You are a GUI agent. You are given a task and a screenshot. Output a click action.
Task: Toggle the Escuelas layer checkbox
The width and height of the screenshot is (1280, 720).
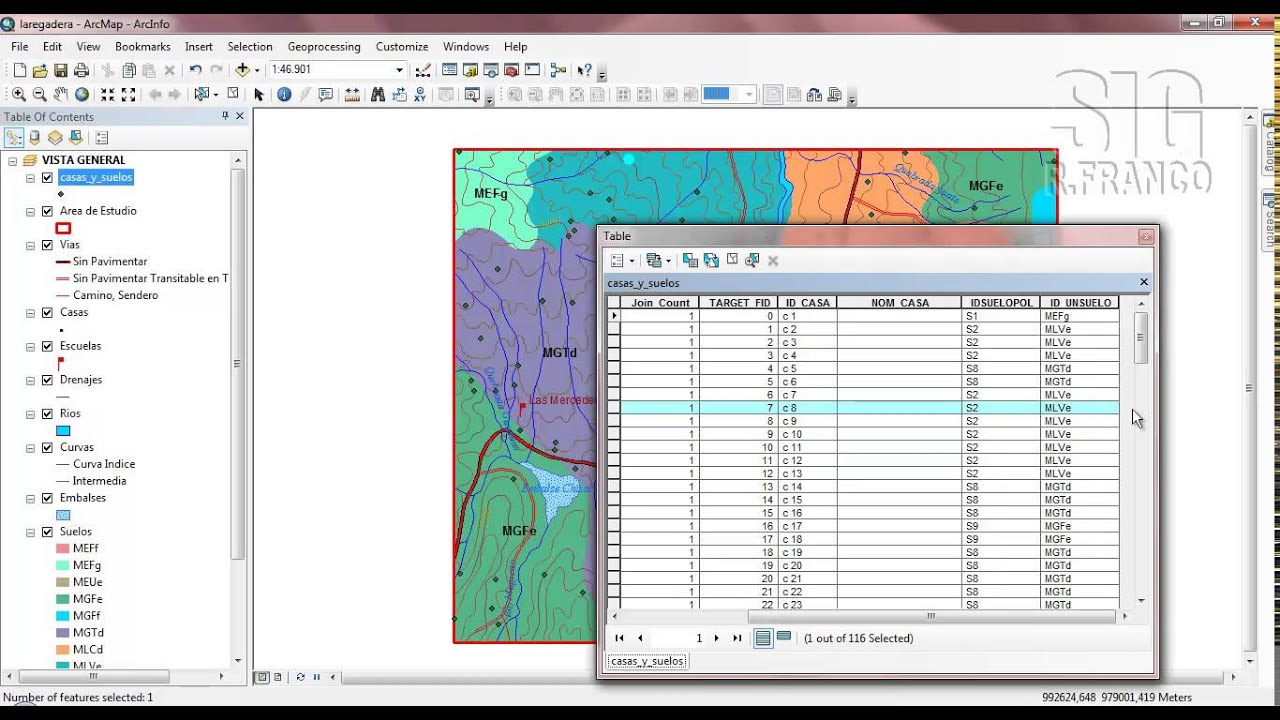click(x=47, y=346)
